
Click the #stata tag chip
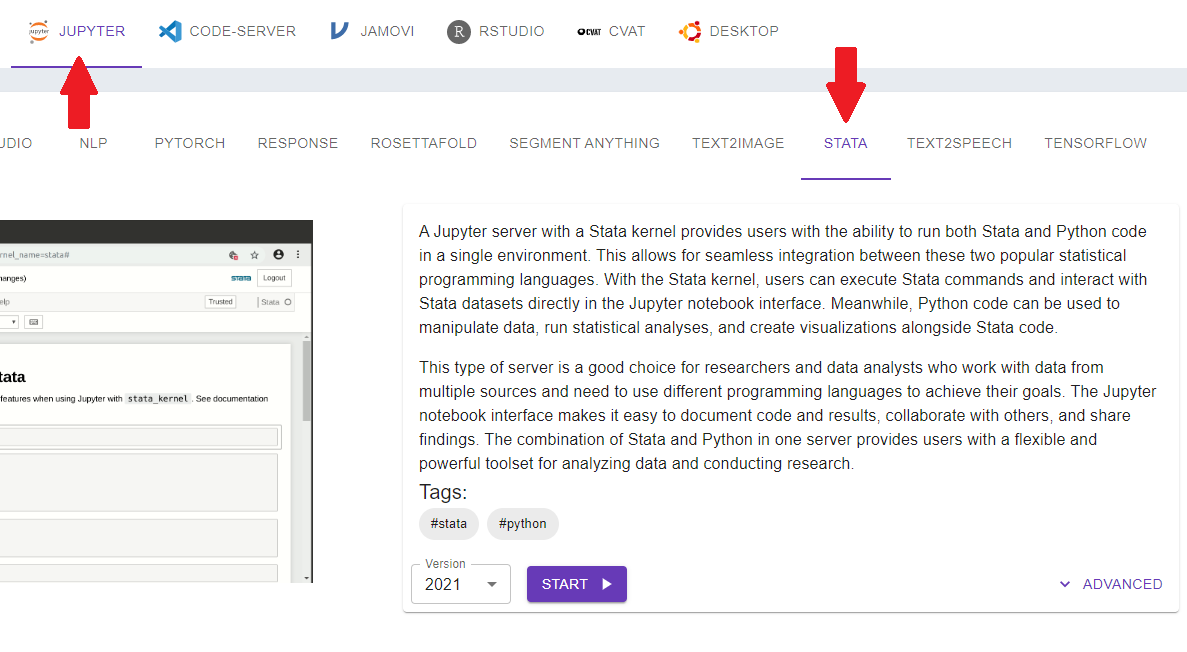(448, 523)
